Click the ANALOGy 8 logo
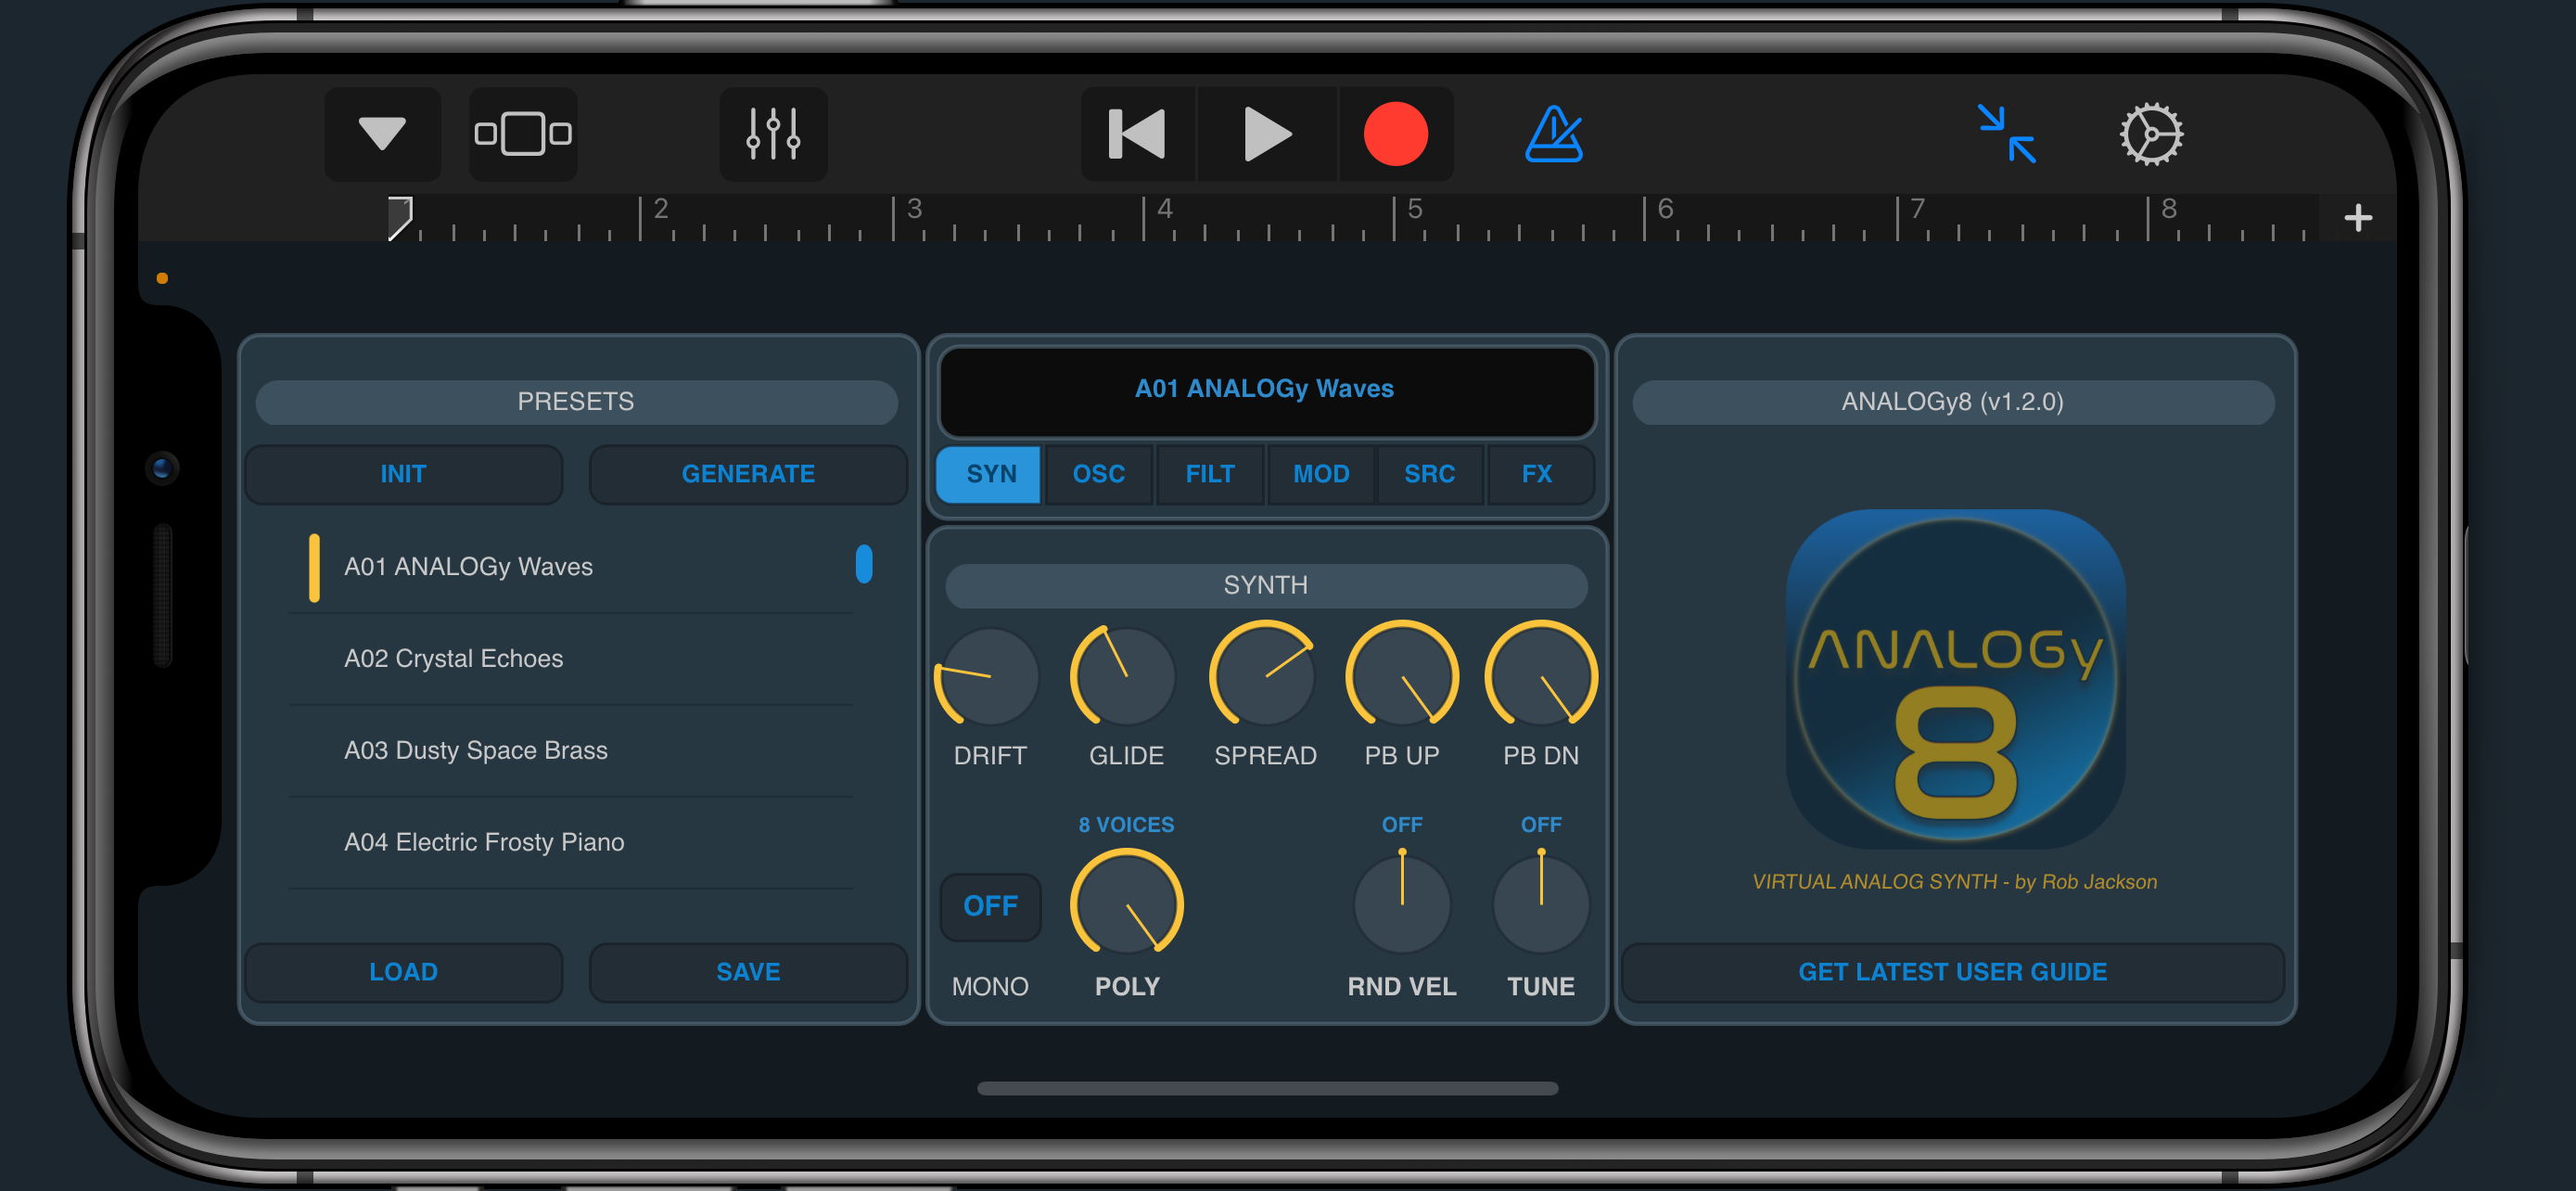This screenshot has width=2576, height=1191. click(x=1955, y=680)
